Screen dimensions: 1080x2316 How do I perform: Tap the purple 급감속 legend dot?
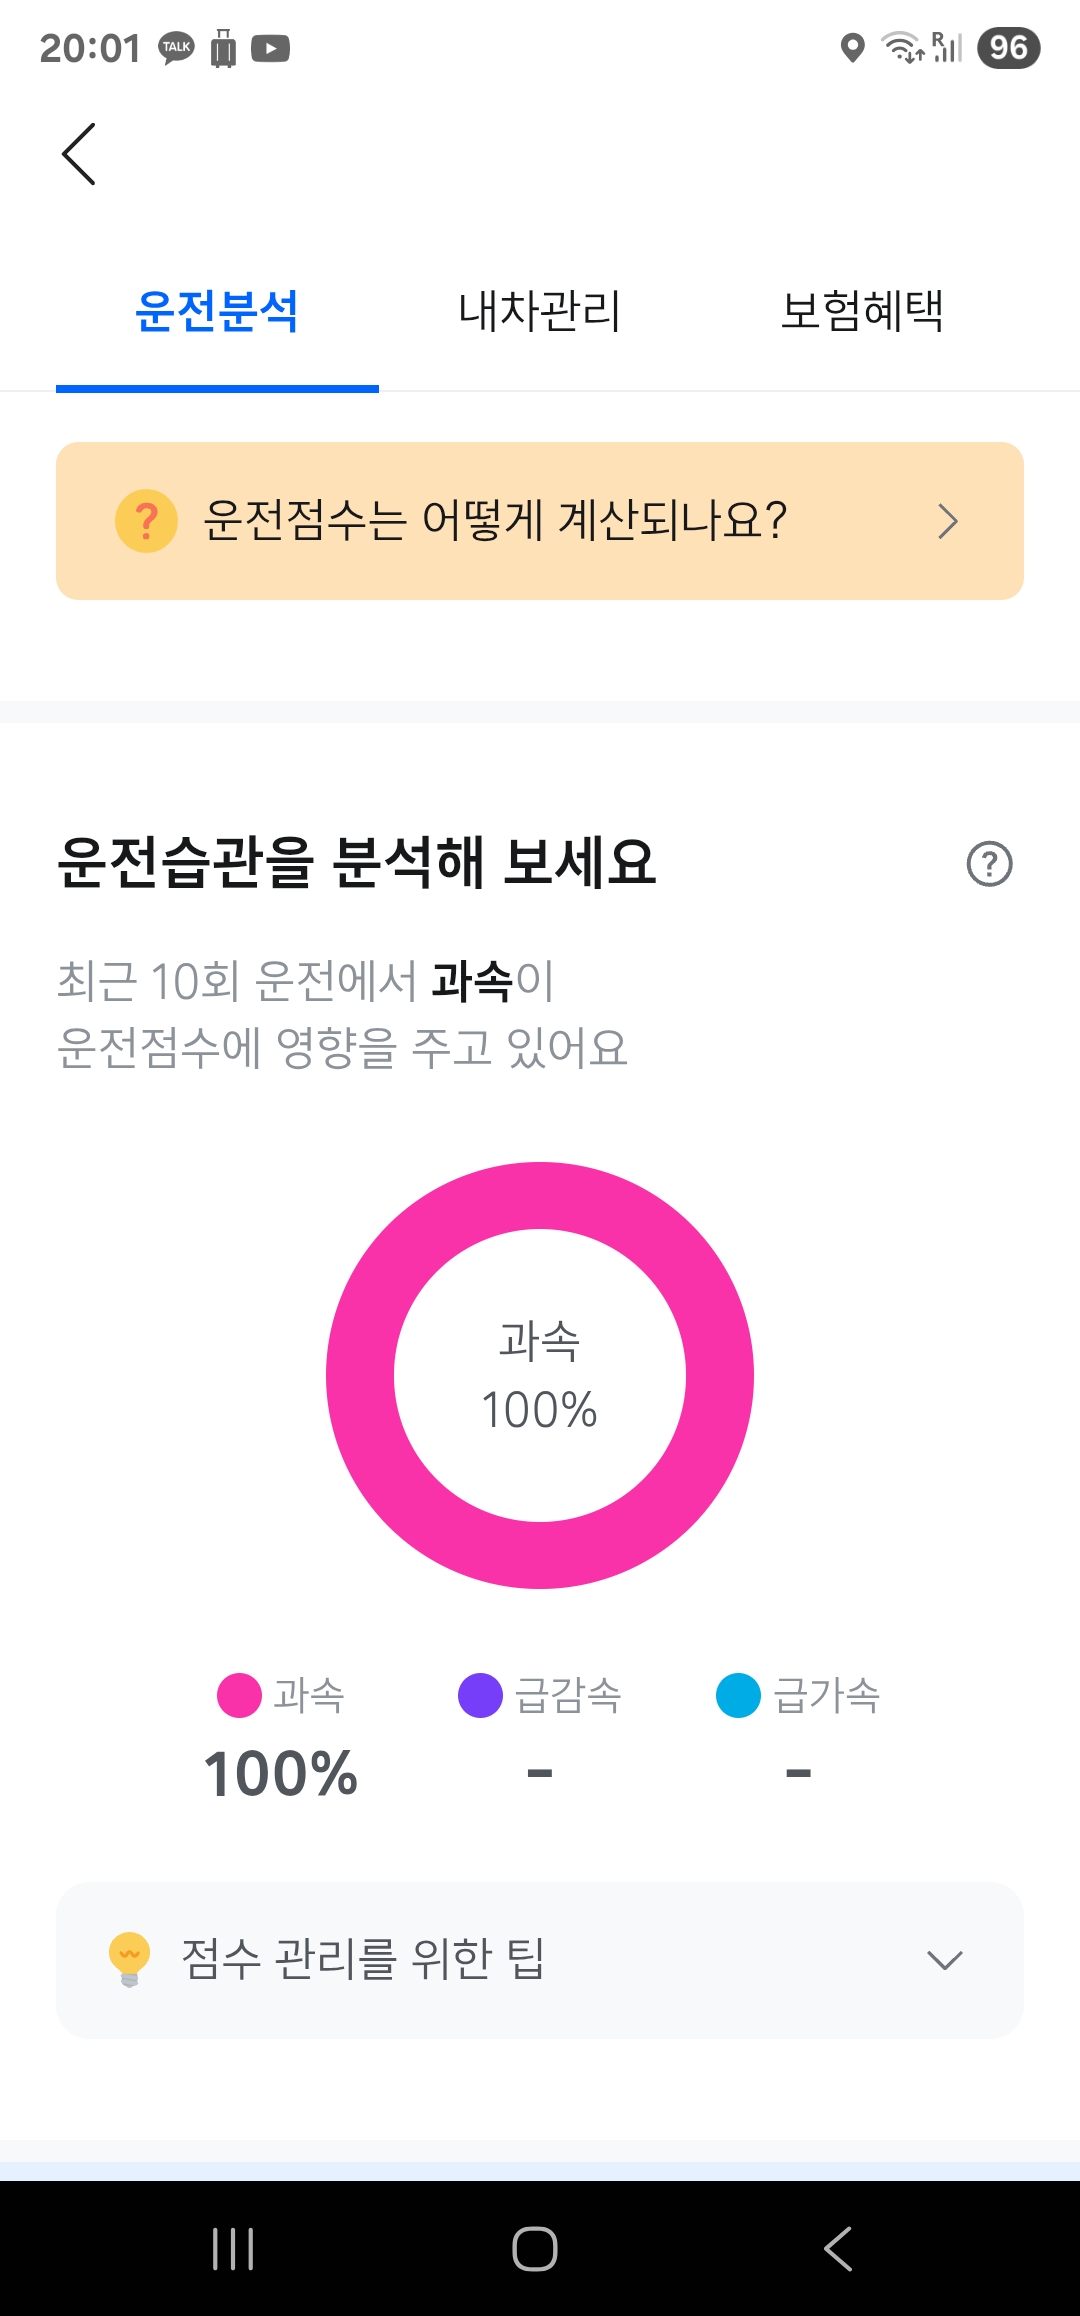(x=480, y=1695)
